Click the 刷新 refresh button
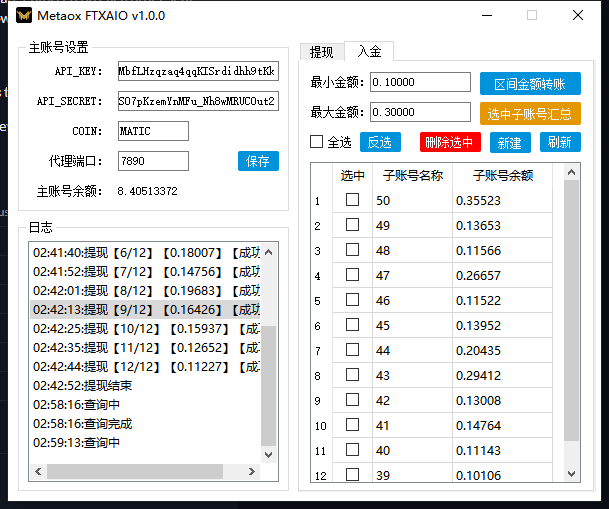Image resolution: width=609 pixels, height=509 pixels. (560, 142)
